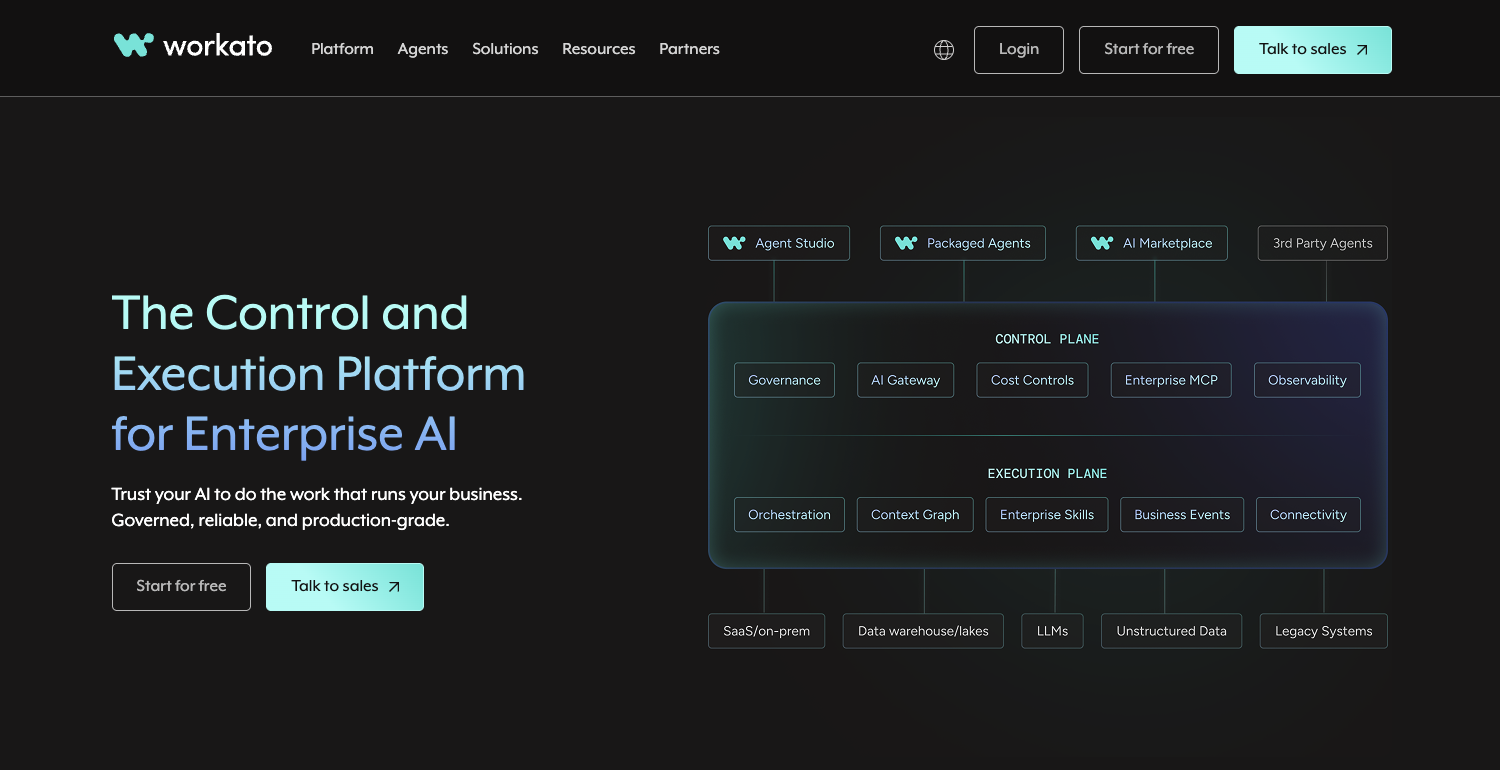Click the Workato icon on AI Marketplace

1102,243
